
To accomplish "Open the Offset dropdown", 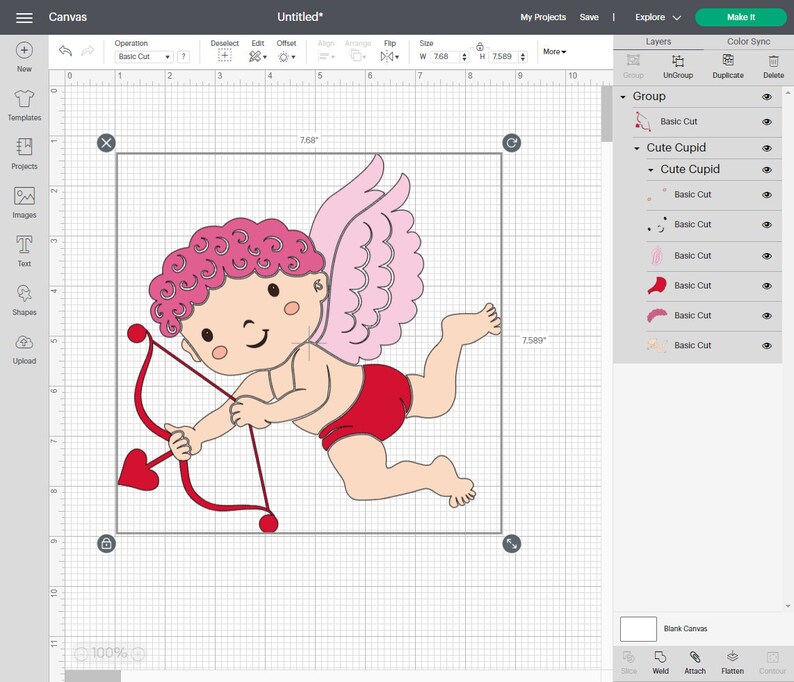I will 287,57.
